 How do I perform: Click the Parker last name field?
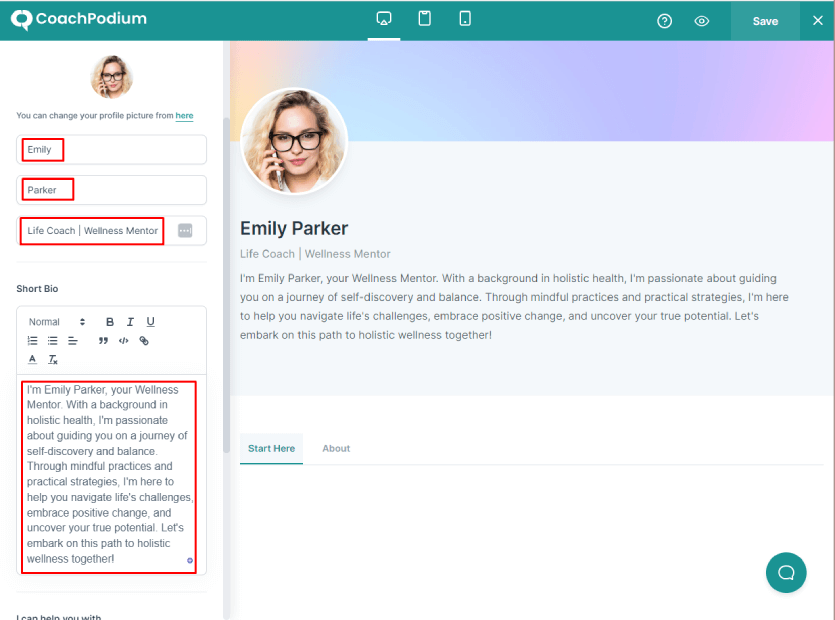coord(111,190)
